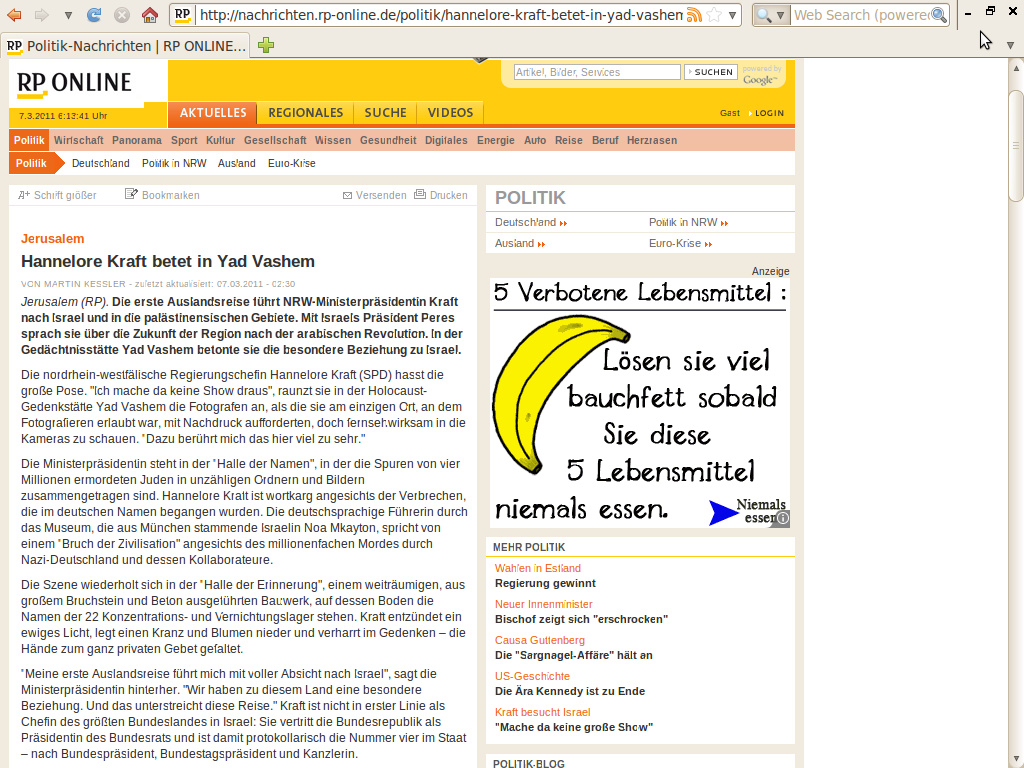Image resolution: width=1024 pixels, height=768 pixels.
Task: Click the vertical scrollbar thumb
Action: 1016,145
